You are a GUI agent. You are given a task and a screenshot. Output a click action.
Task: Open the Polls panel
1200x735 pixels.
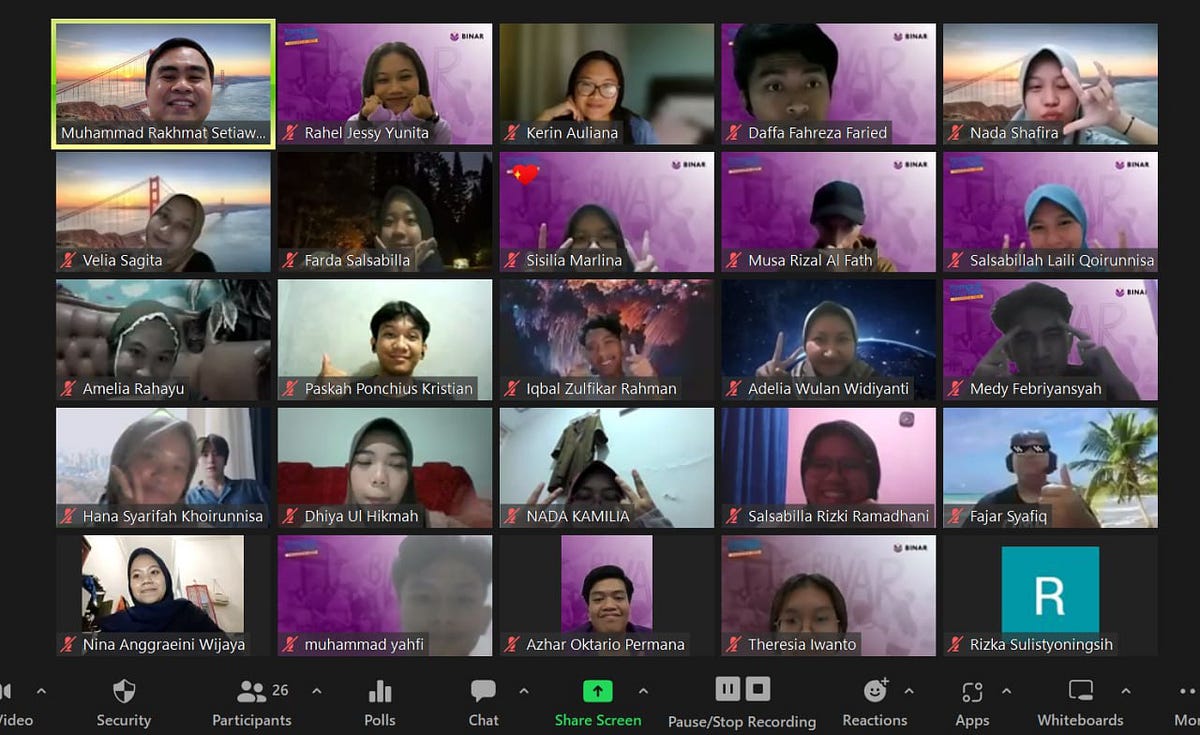[x=378, y=690]
